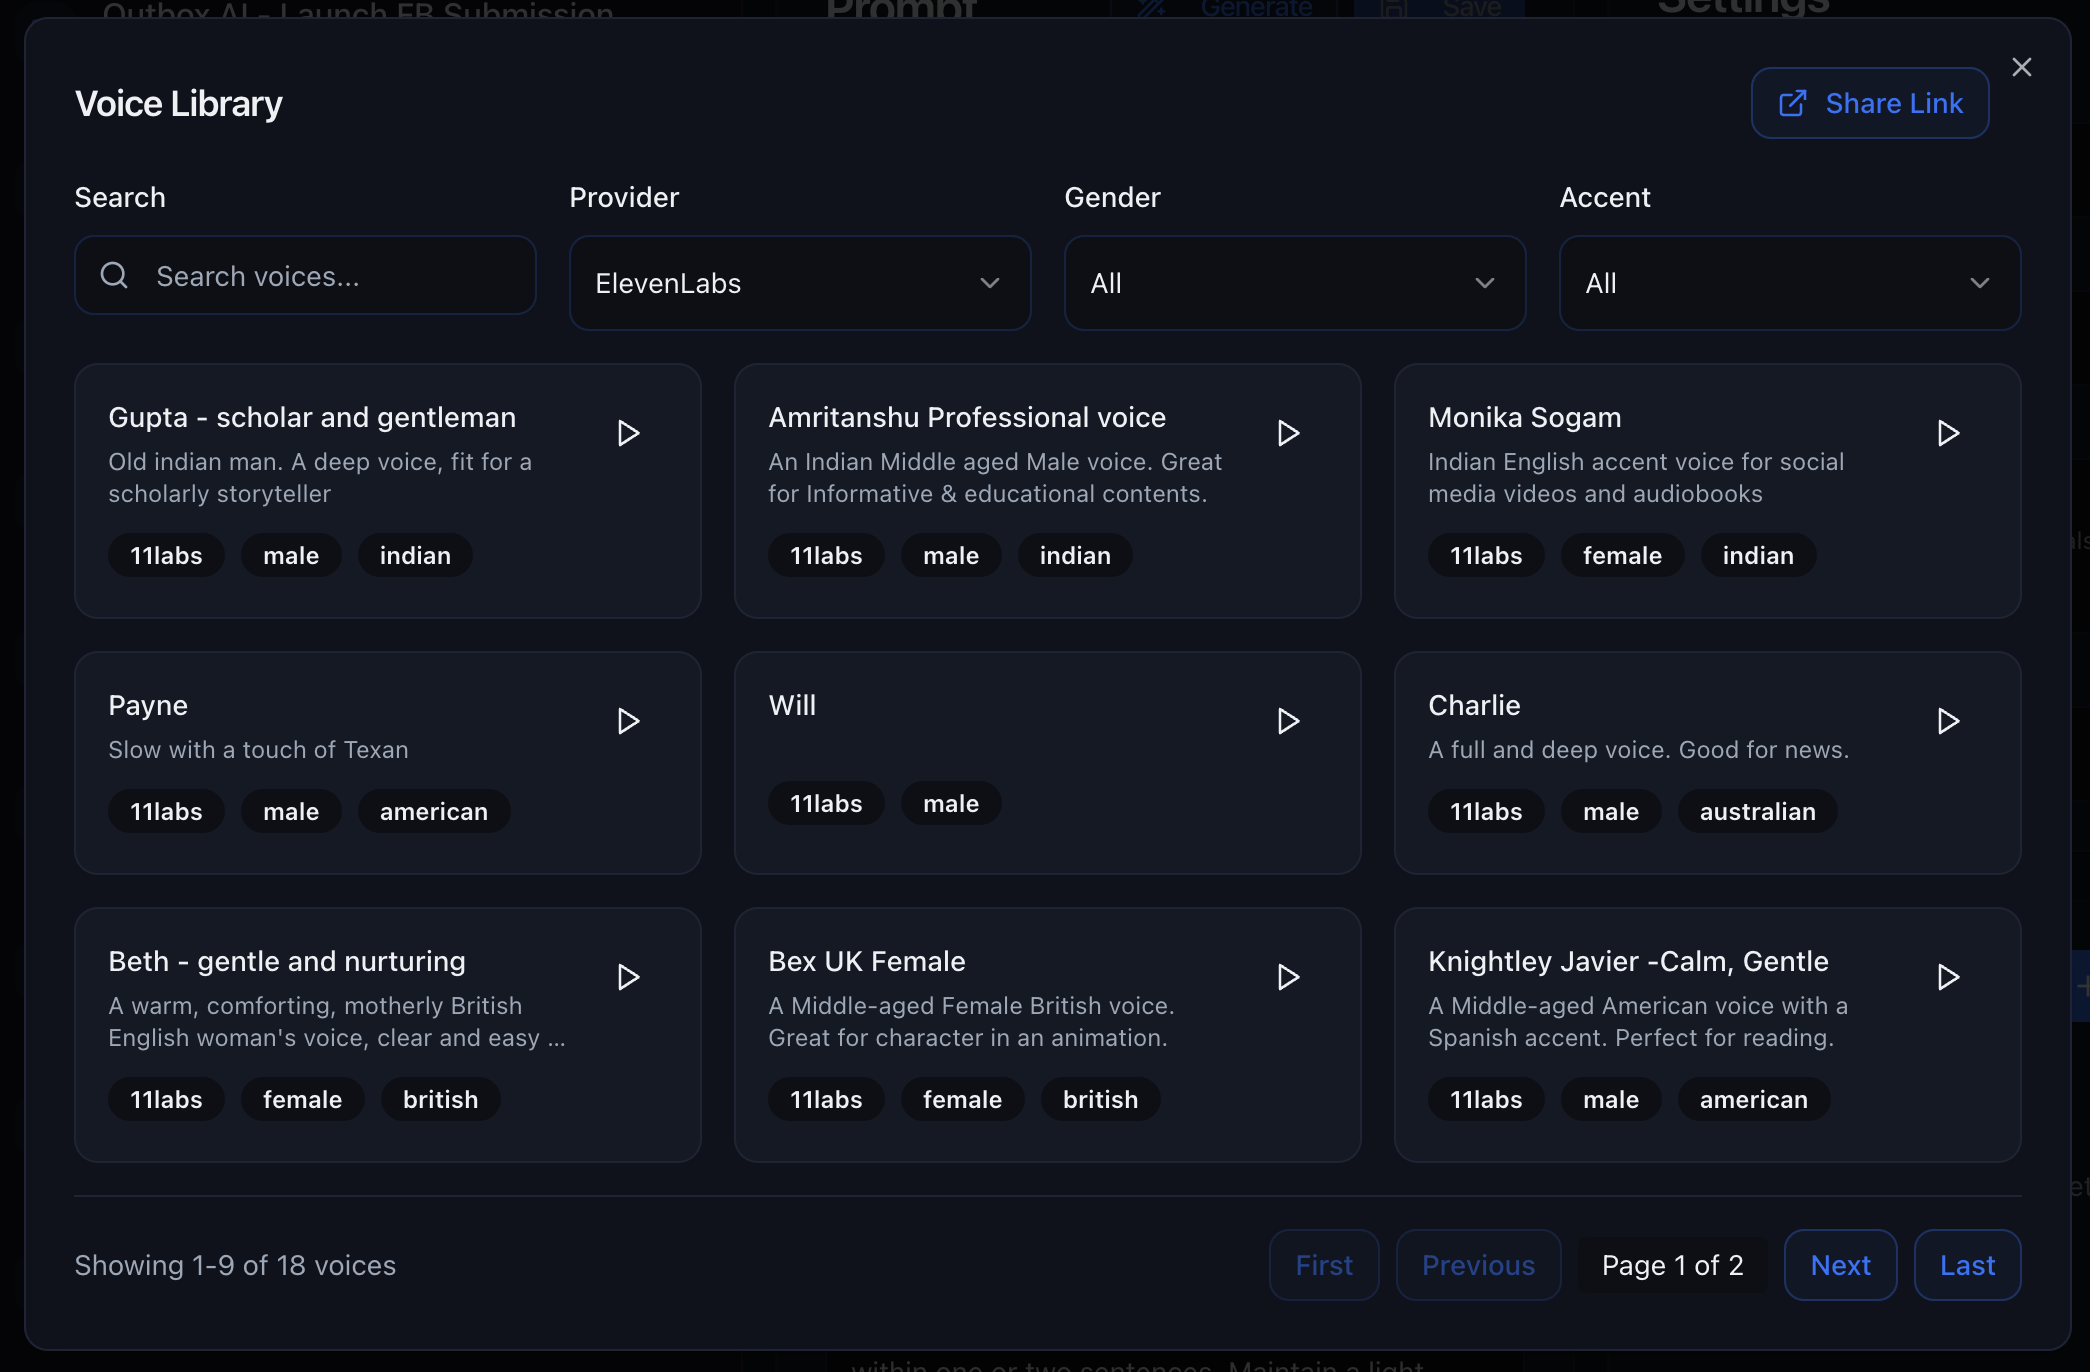Go to the Next page of voices
The image size is (2090, 1372).
(1840, 1265)
